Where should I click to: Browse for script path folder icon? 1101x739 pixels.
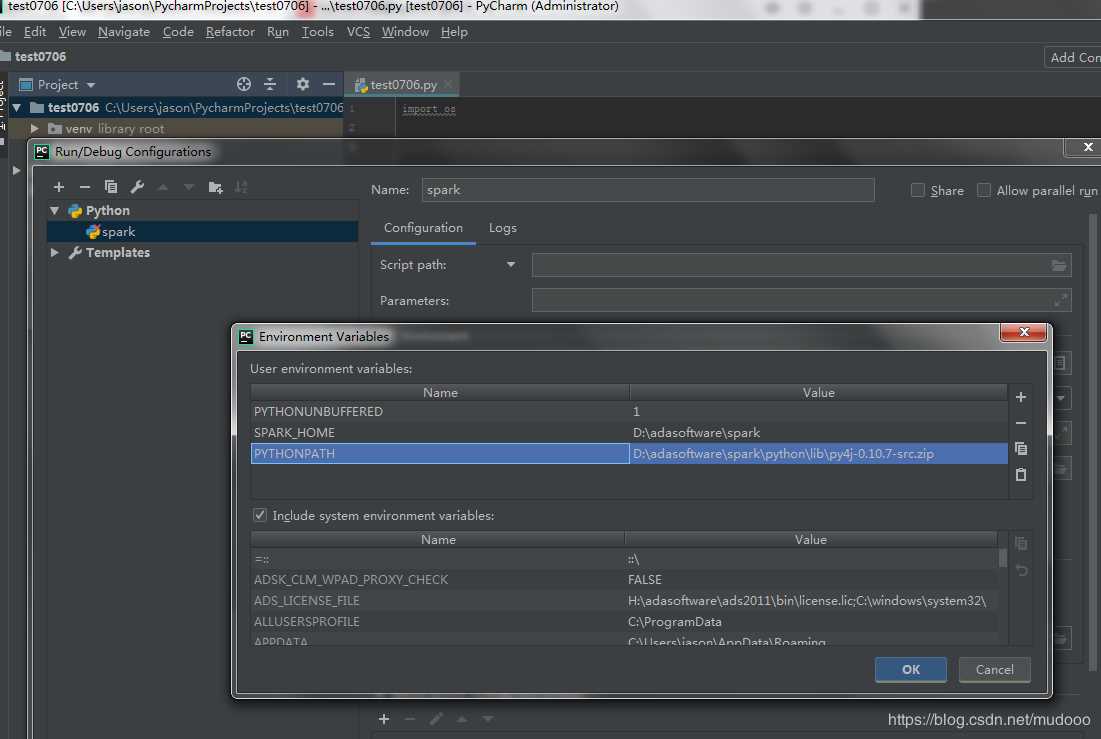[x=1059, y=266]
